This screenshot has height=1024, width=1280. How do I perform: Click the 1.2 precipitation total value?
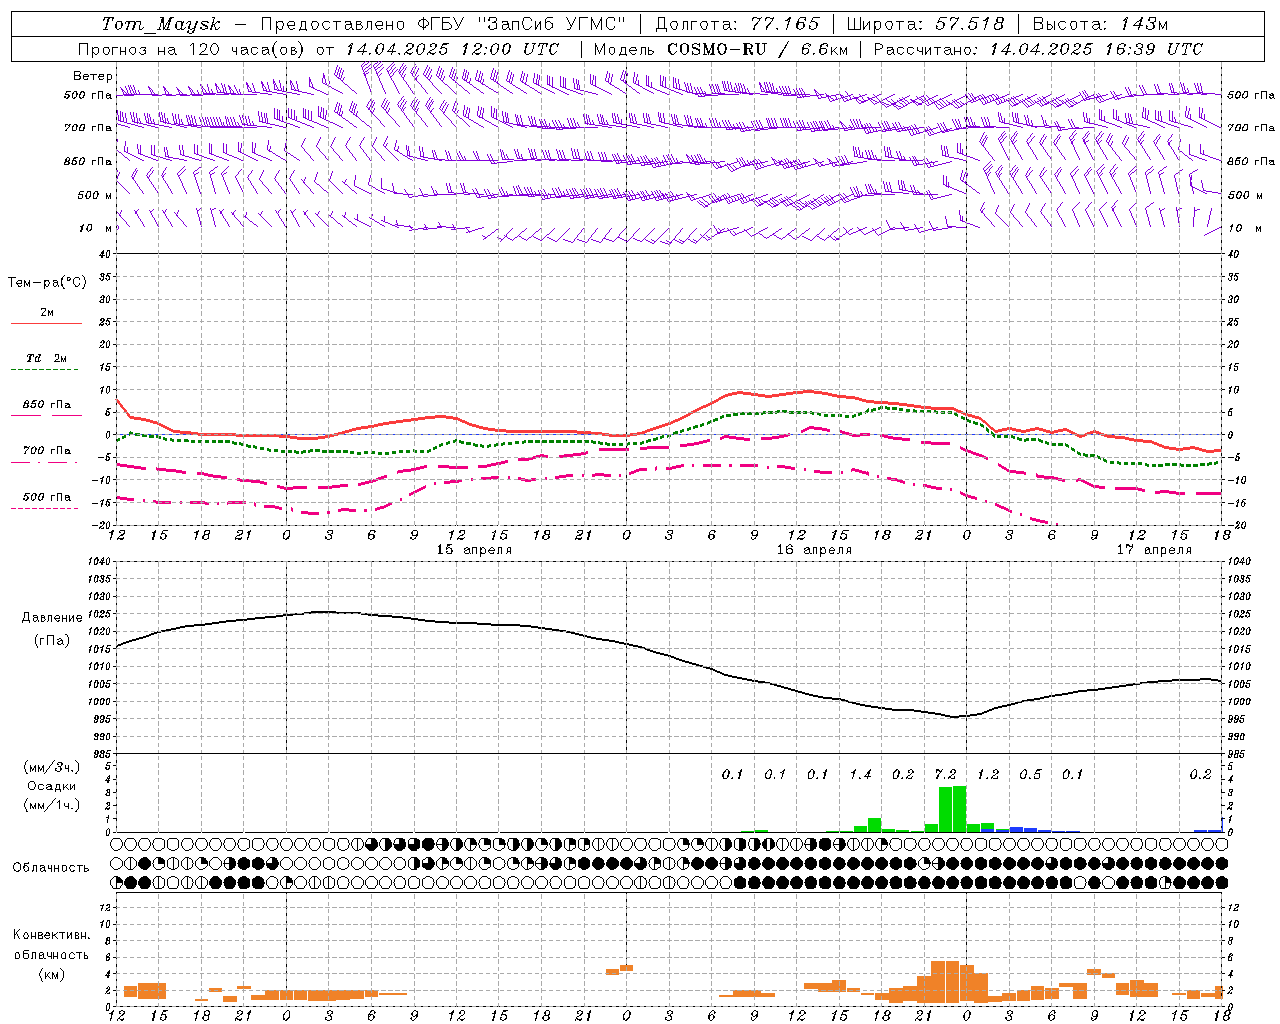tap(988, 774)
